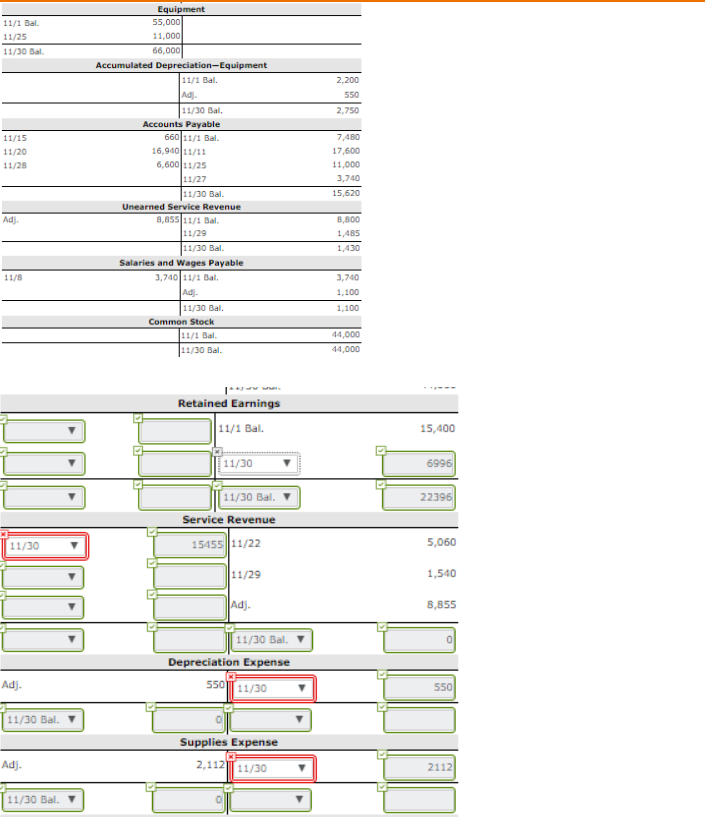Click the 1,485 Unearned Service Revenue amount
The height and width of the screenshot is (817, 705).
[348, 233]
